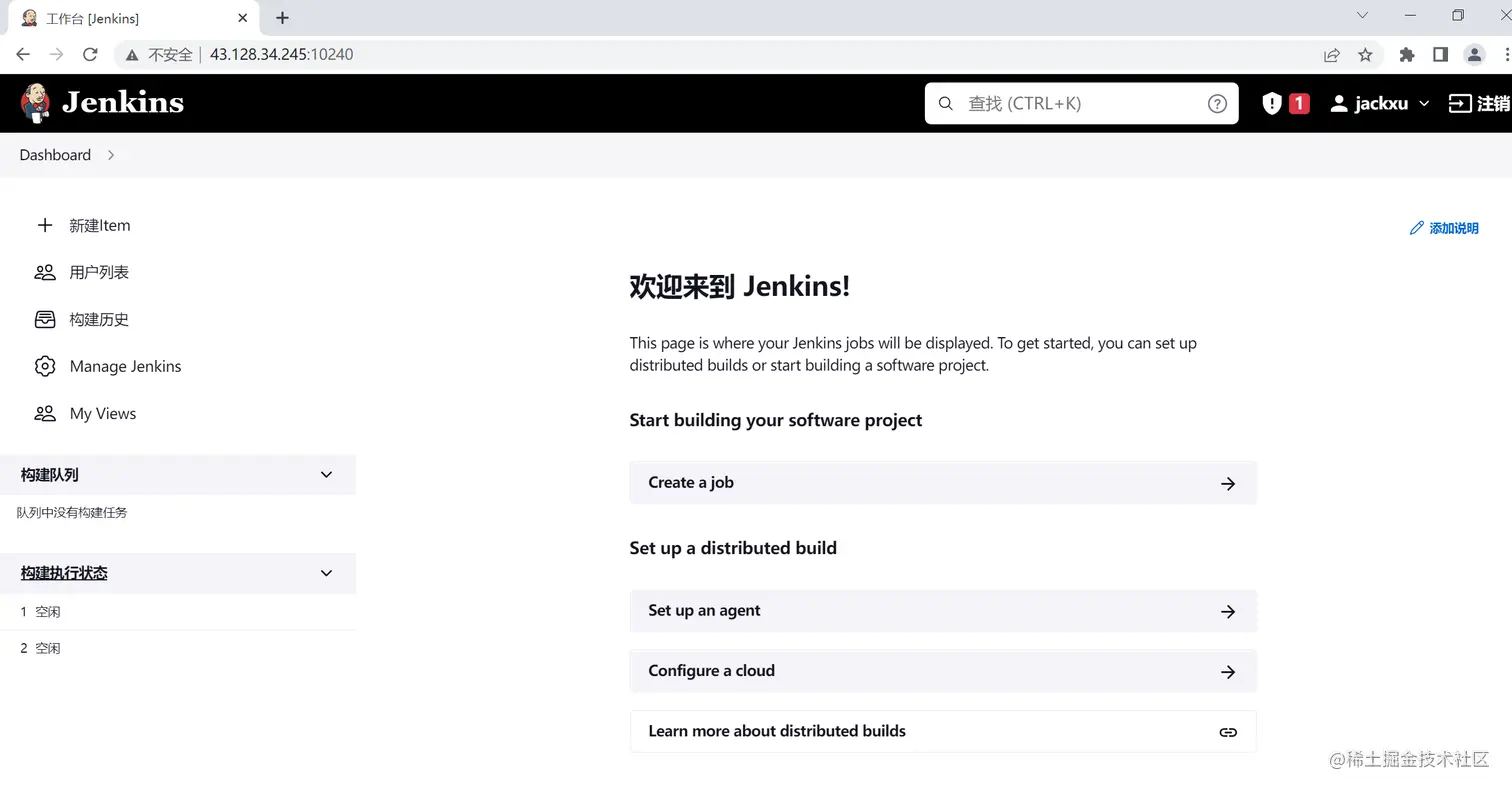The height and width of the screenshot is (792, 1512).
Task: Click the Configure a cloud button
Action: [x=943, y=671]
